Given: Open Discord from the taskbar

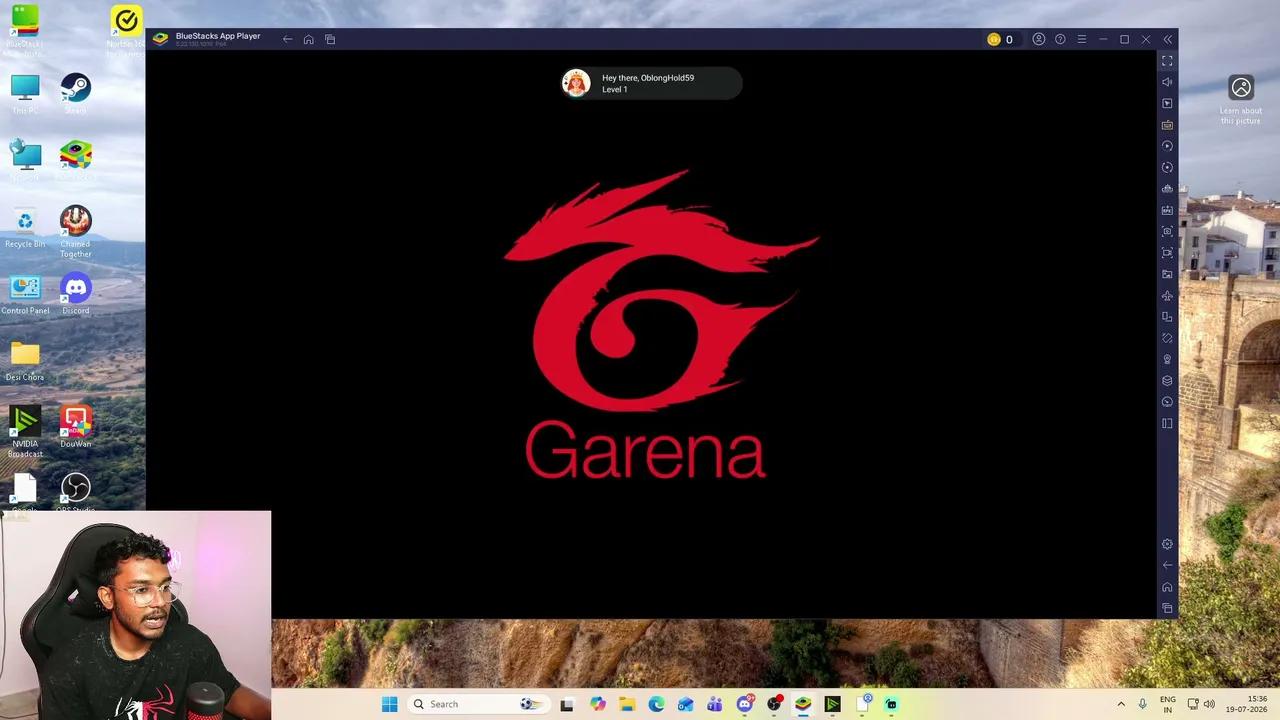Looking at the screenshot, I should pos(744,704).
